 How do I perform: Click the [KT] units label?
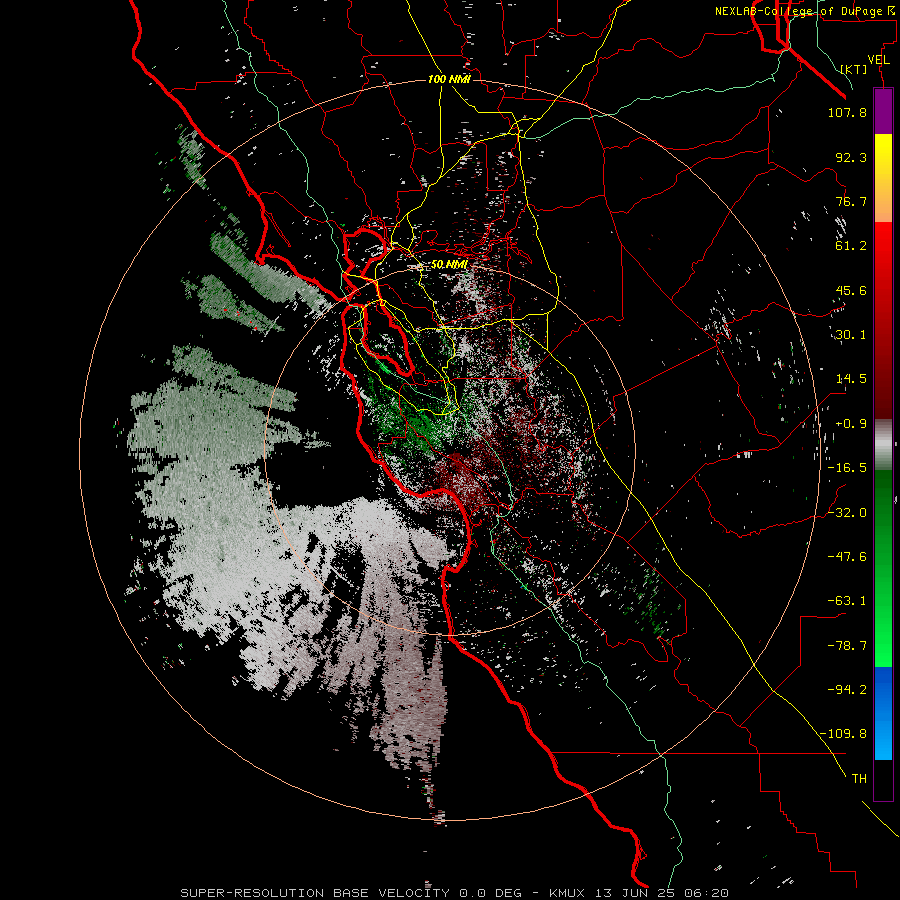[x=854, y=69]
